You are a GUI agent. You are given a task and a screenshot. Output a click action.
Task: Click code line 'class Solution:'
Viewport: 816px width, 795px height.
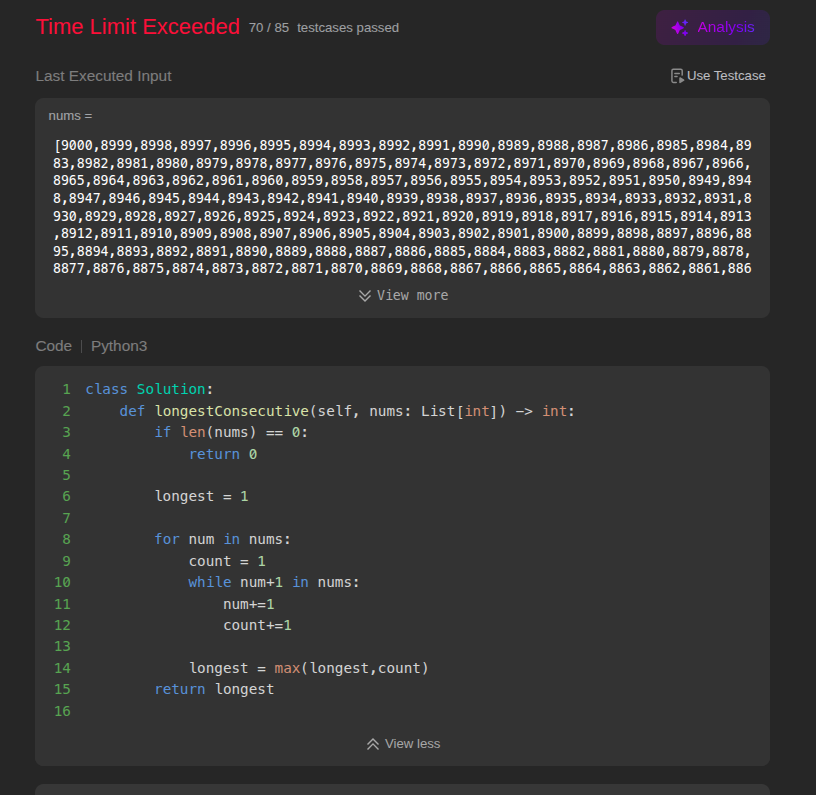pos(149,389)
